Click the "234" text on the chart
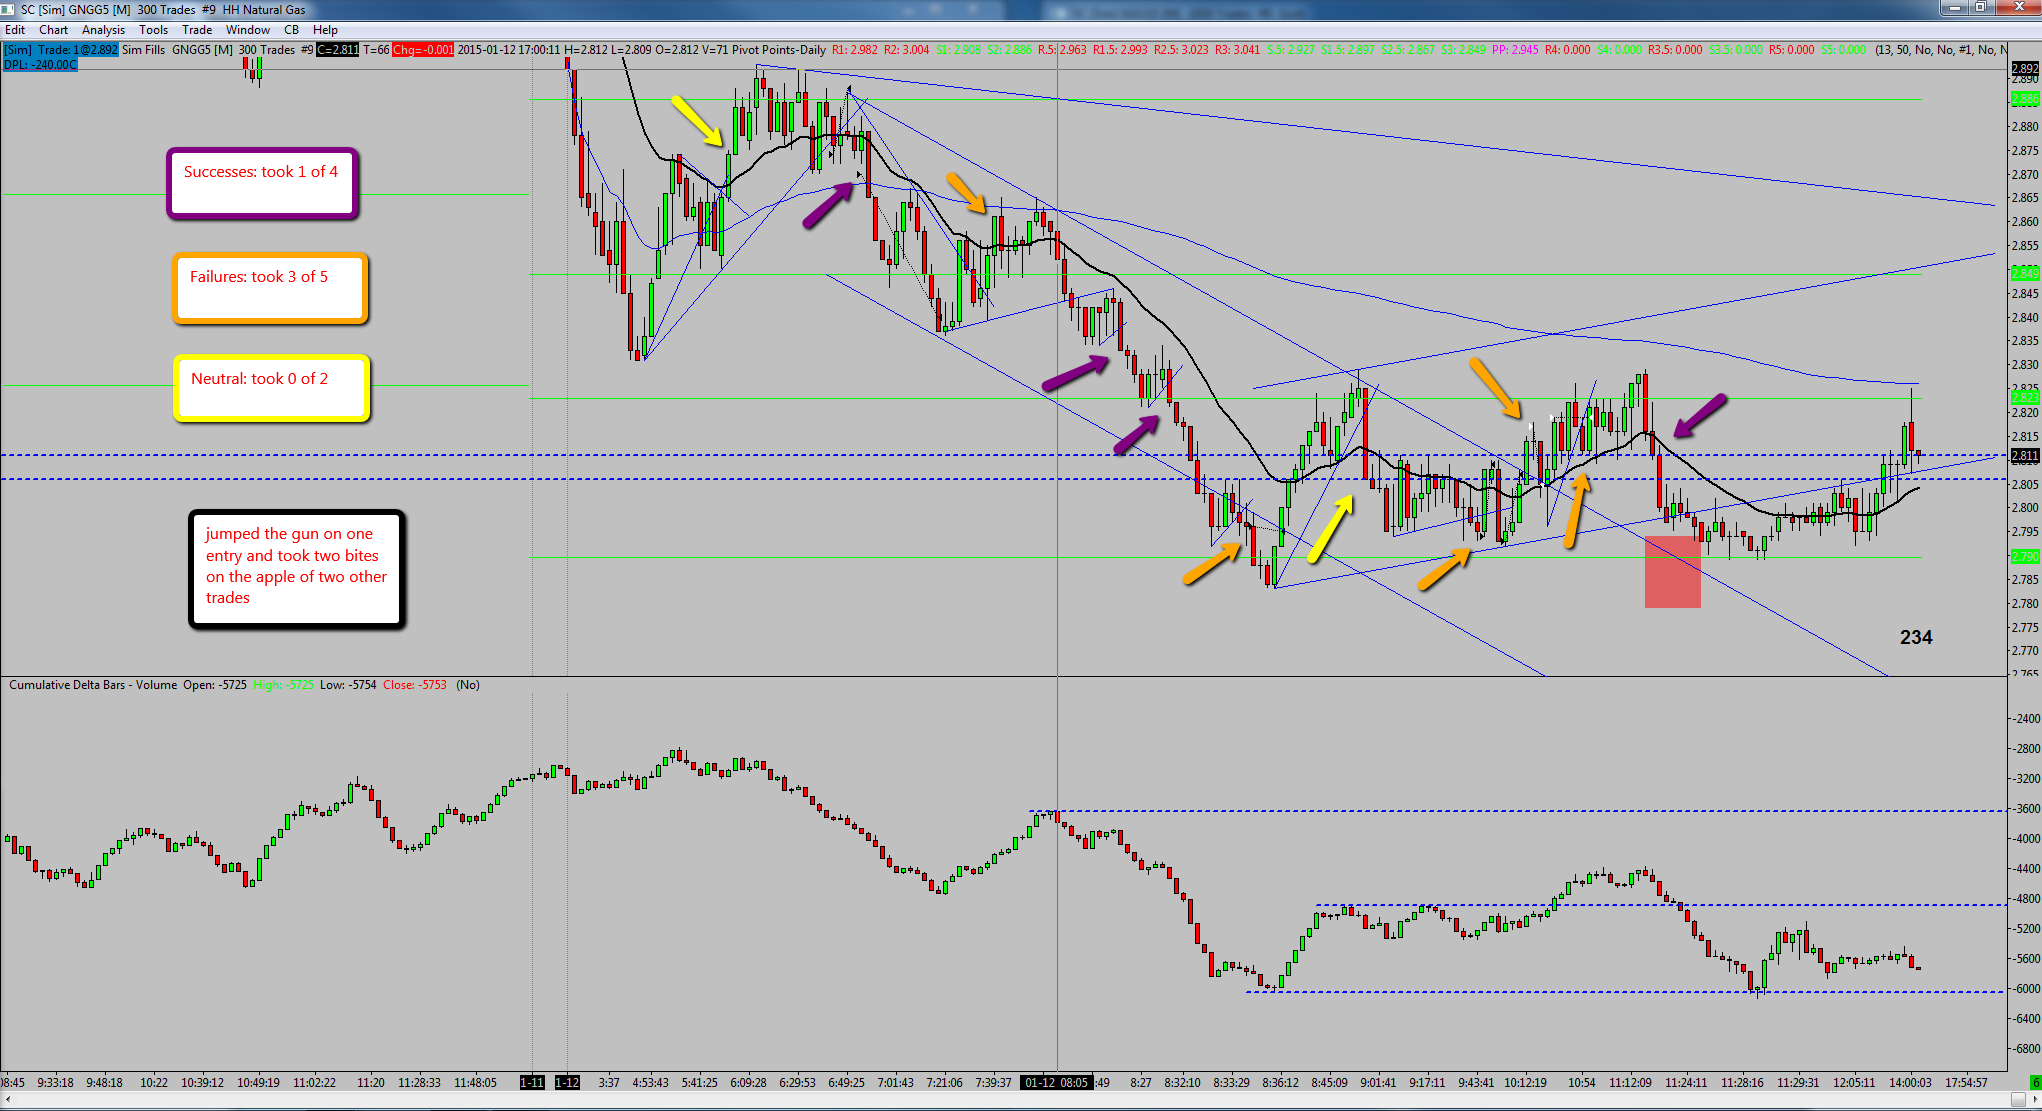The height and width of the screenshot is (1111, 2042). coord(1916,637)
